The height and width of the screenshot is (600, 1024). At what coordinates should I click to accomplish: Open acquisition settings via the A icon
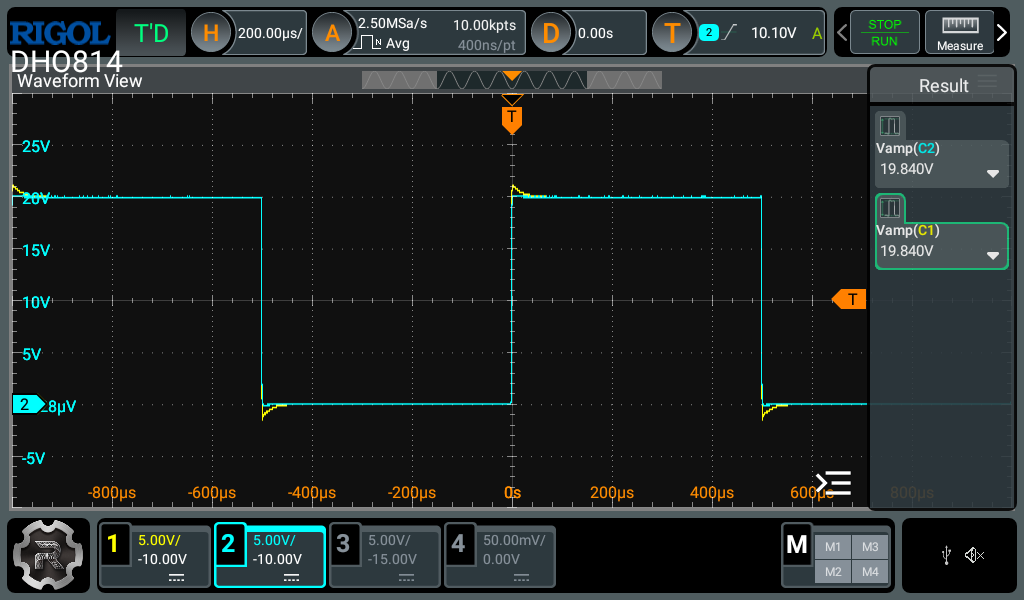[331, 32]
